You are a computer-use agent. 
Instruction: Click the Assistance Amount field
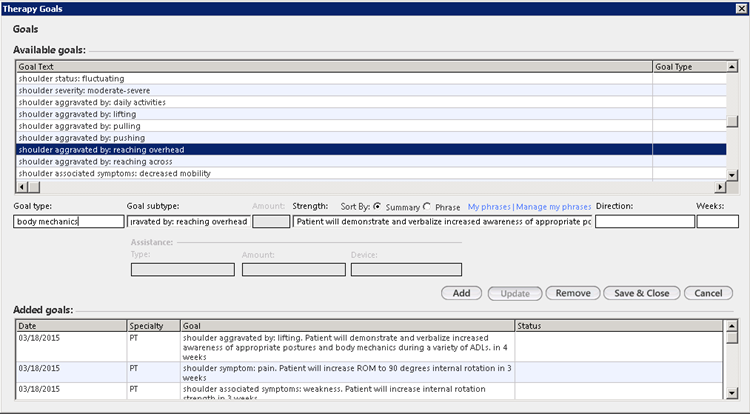[x=294, y=270]
